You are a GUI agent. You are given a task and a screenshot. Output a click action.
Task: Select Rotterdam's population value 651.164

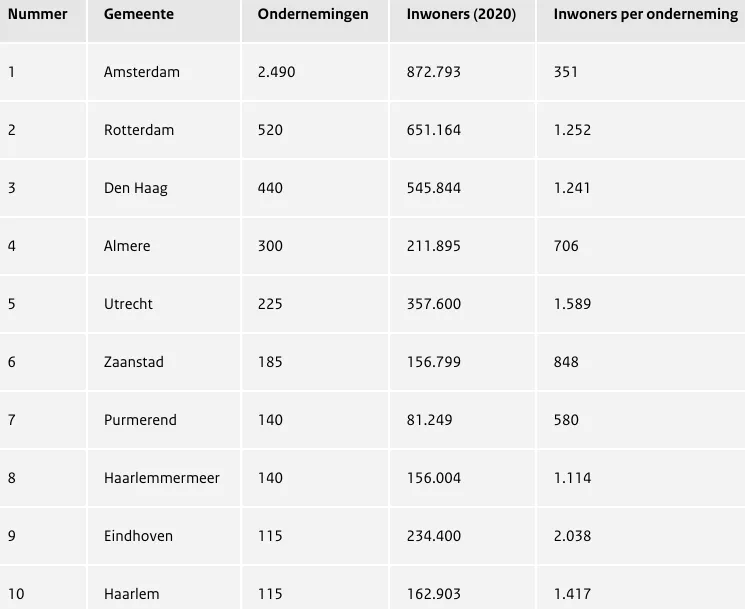[434, 130]
